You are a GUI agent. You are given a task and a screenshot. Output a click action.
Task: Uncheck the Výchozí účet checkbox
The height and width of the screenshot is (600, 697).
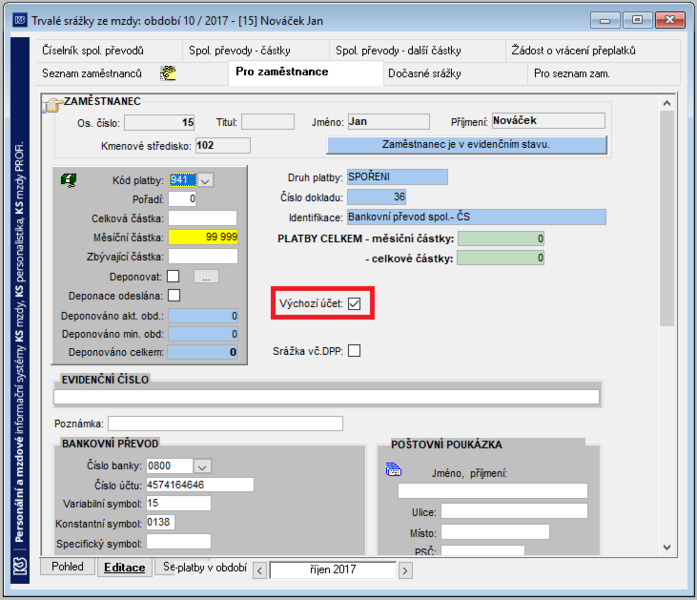[354, 304]
